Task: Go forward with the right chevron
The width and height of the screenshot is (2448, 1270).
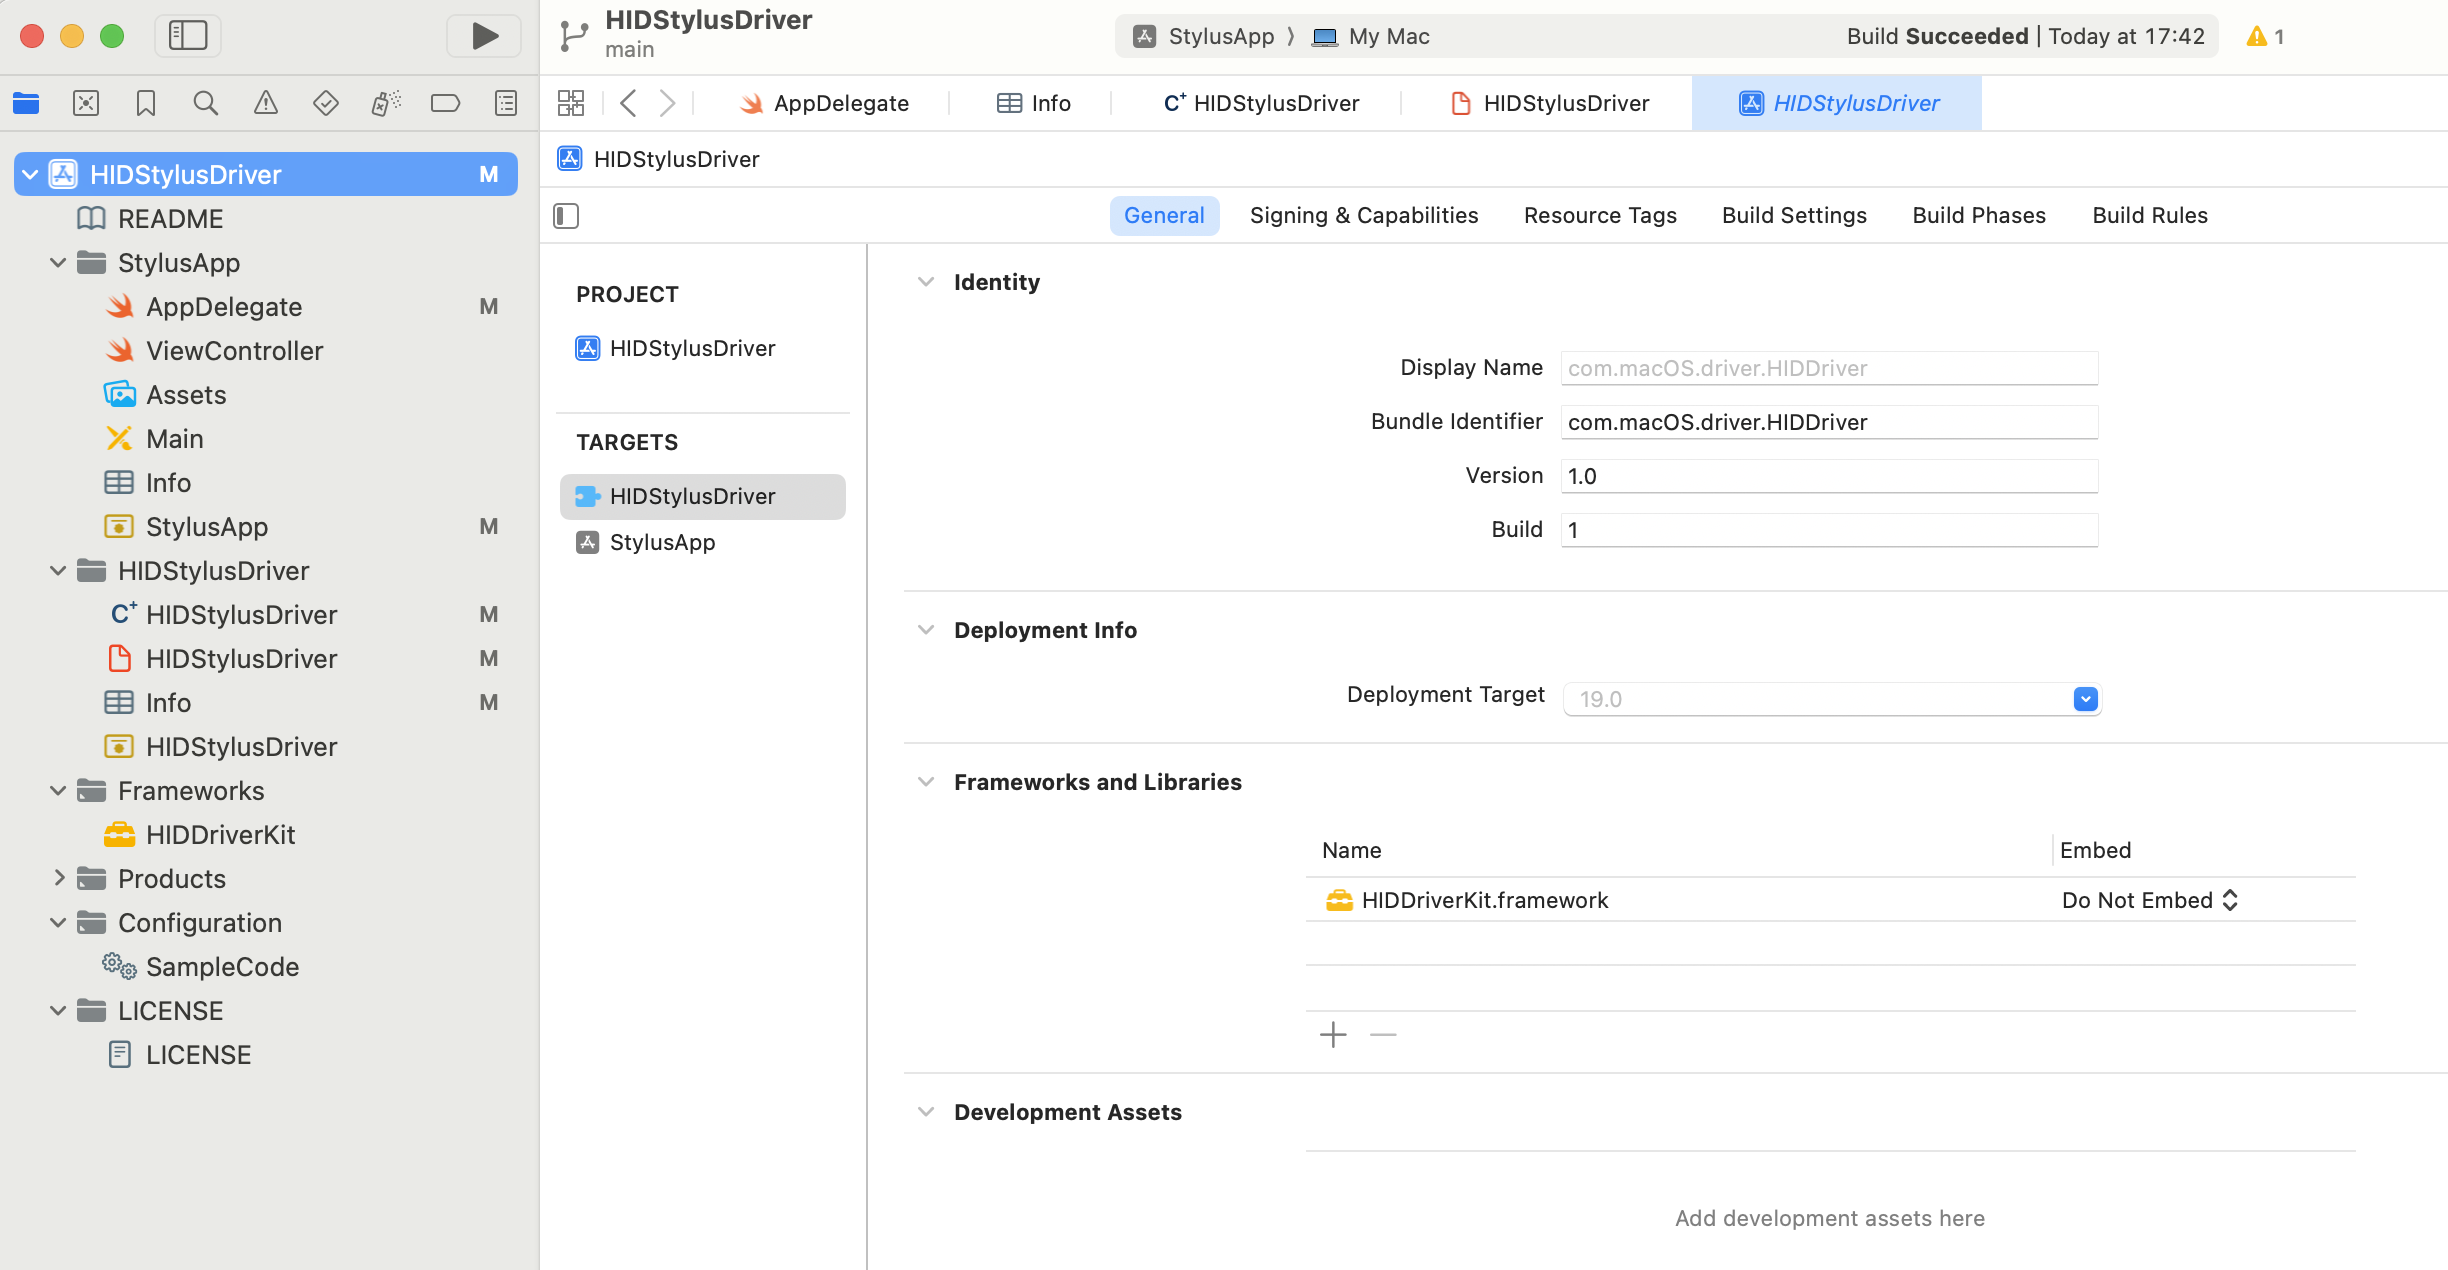Action: (x=668, y=103)
